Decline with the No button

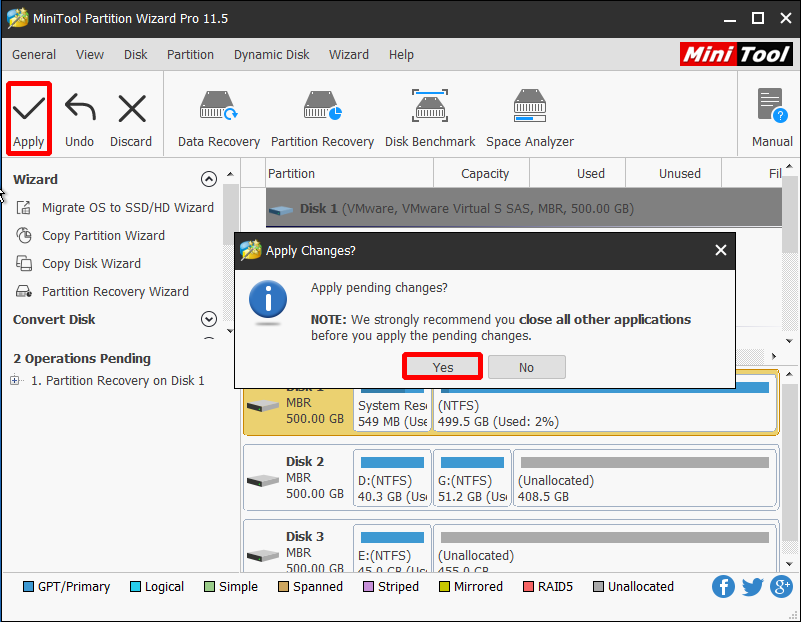point(527,367)
